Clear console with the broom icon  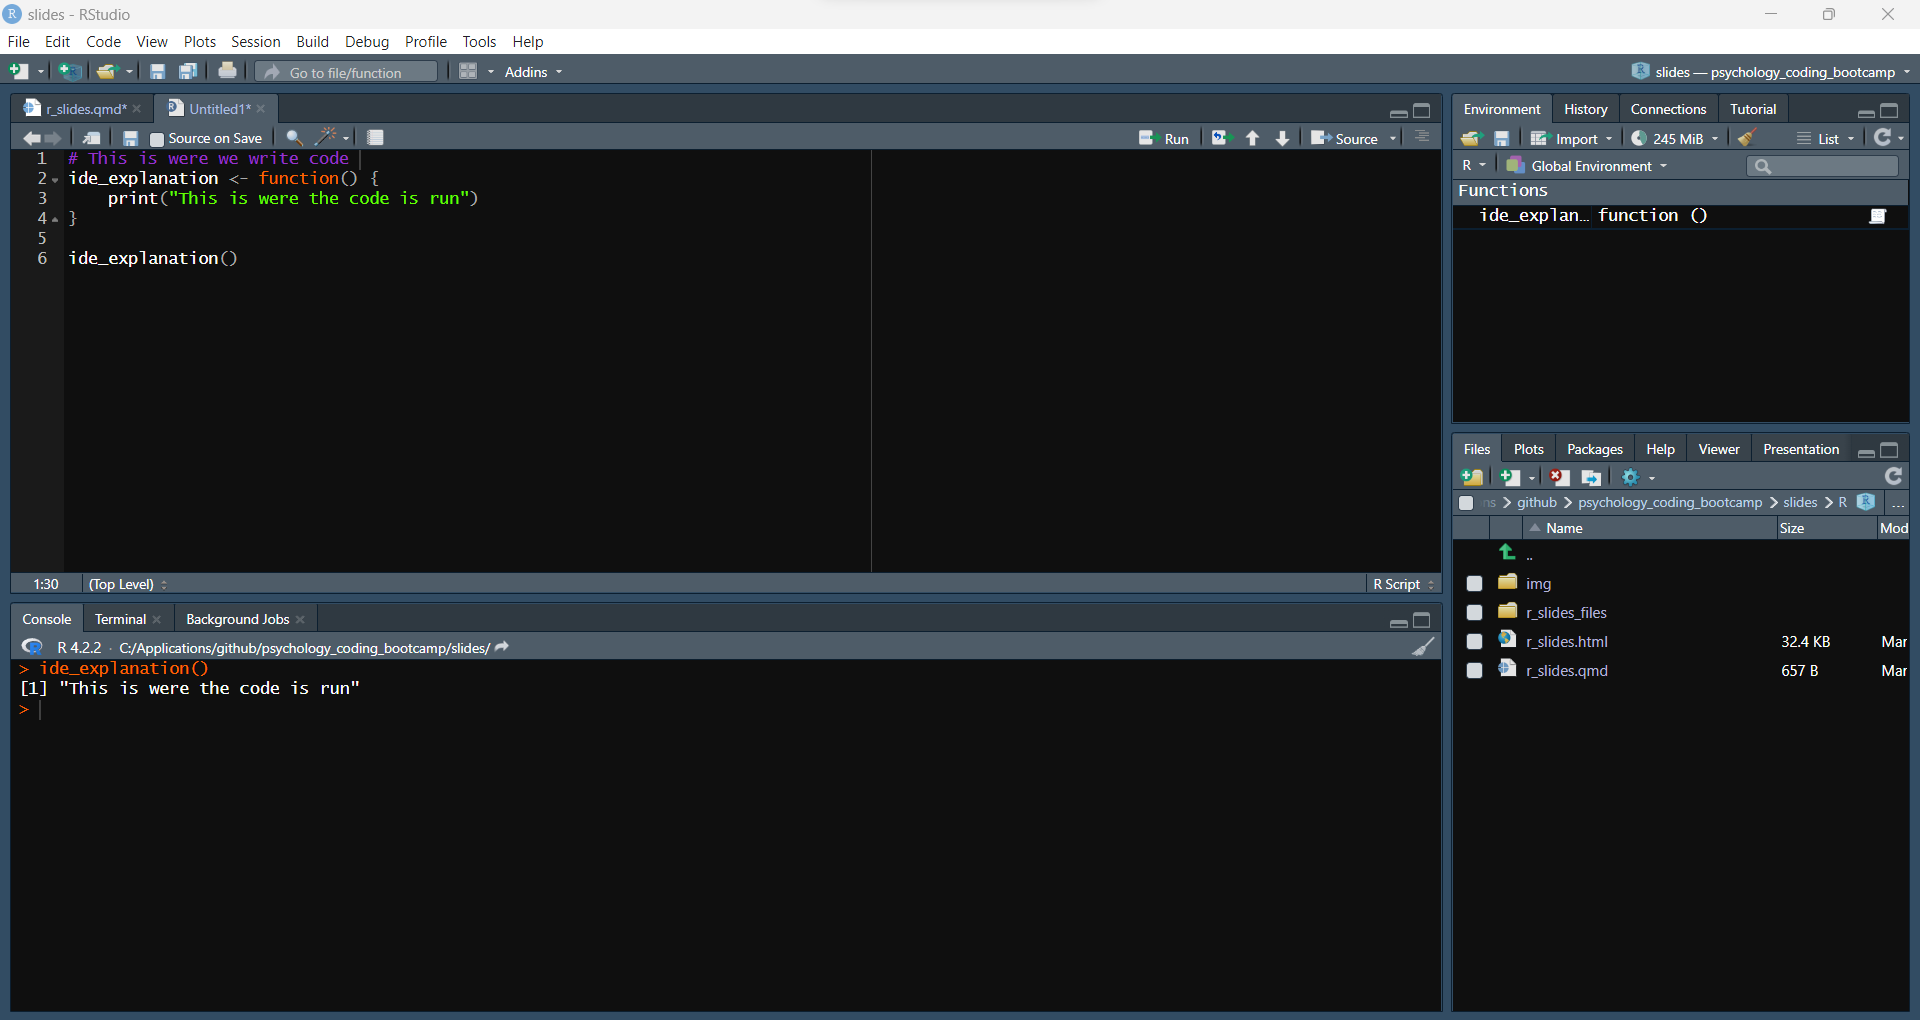pos(1422,647)
